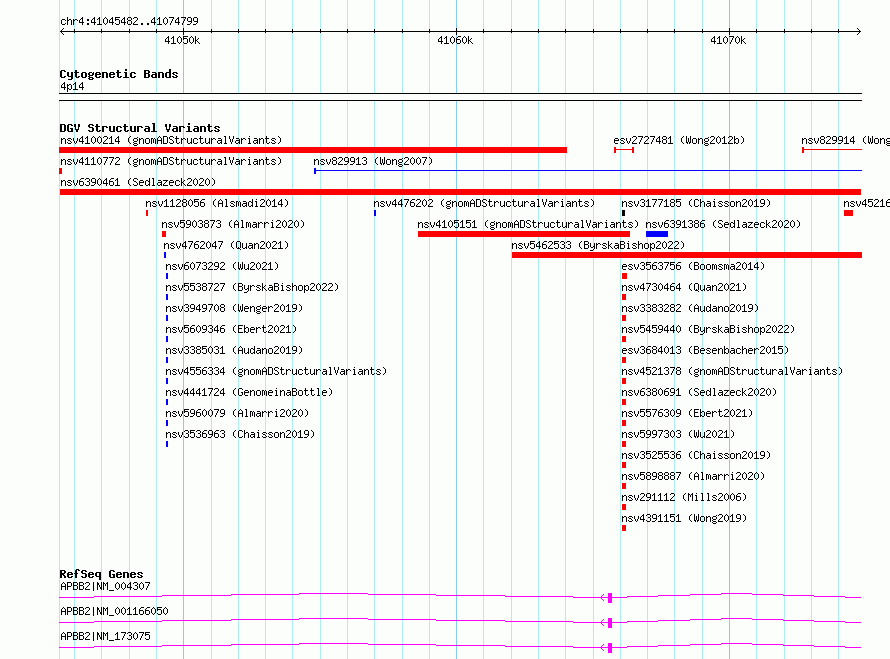
Task: Click the red bar under nsv4105151
Action: click(x=524, y=234)
